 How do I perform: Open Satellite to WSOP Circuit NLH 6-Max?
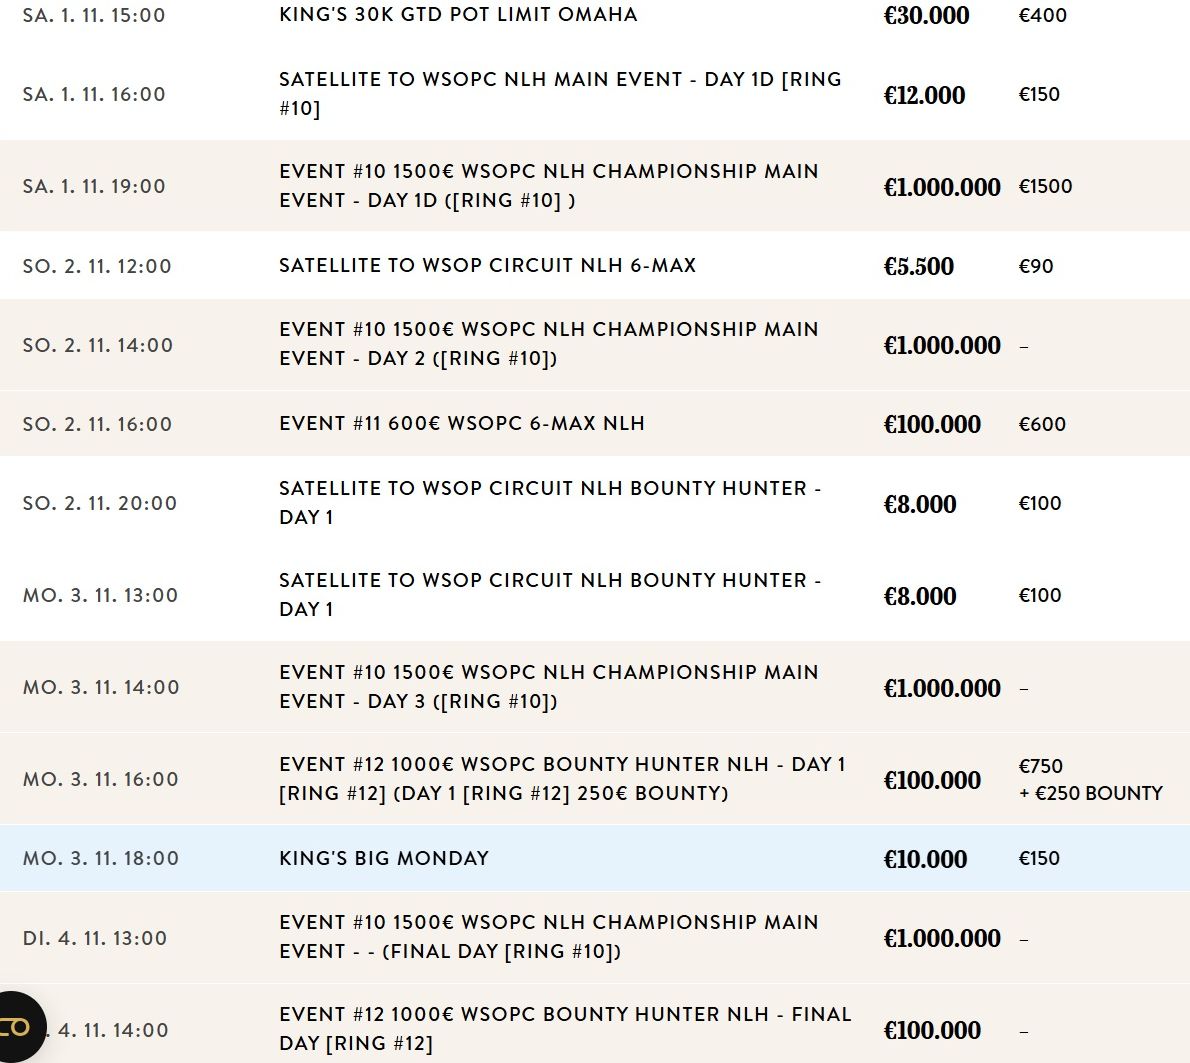(487, 266)
